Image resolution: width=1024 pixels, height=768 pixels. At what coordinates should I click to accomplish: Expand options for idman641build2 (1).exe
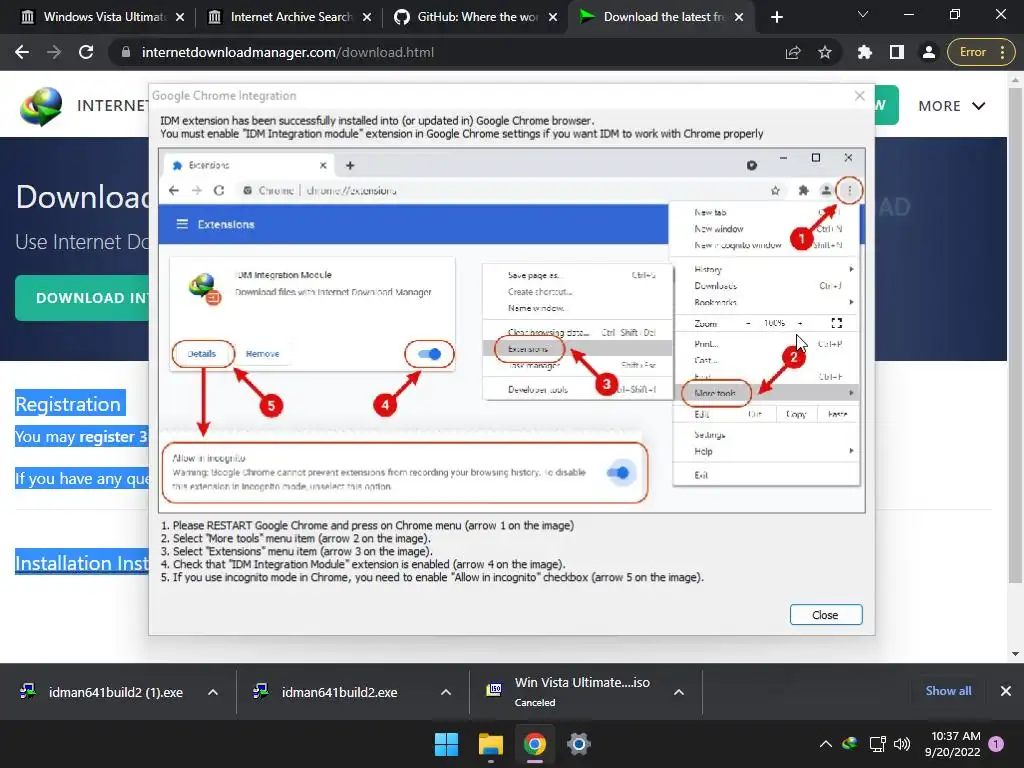(x=213, y=692)
